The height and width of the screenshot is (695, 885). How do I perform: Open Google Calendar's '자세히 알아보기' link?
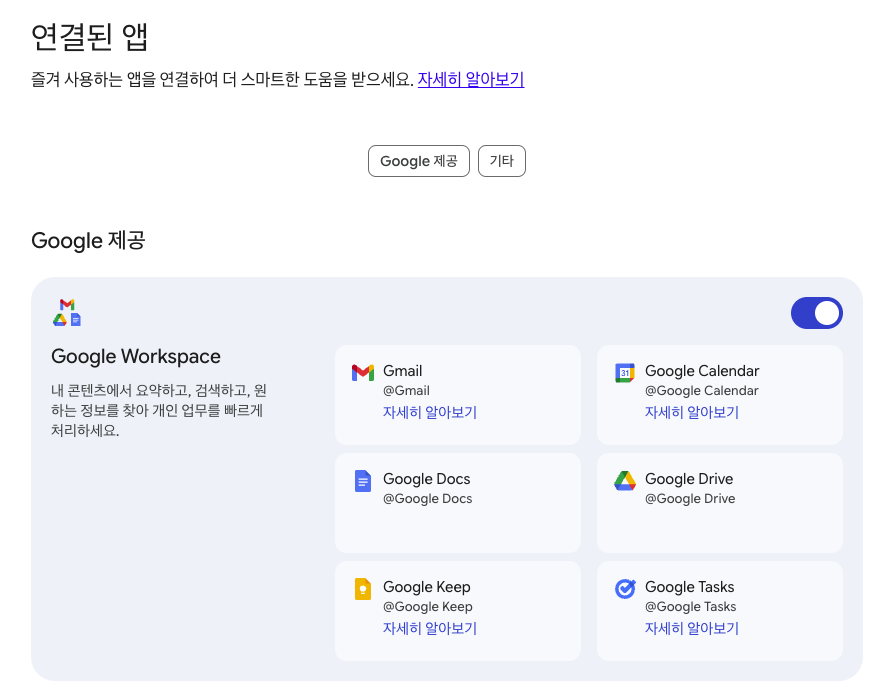tap(691, 412)
